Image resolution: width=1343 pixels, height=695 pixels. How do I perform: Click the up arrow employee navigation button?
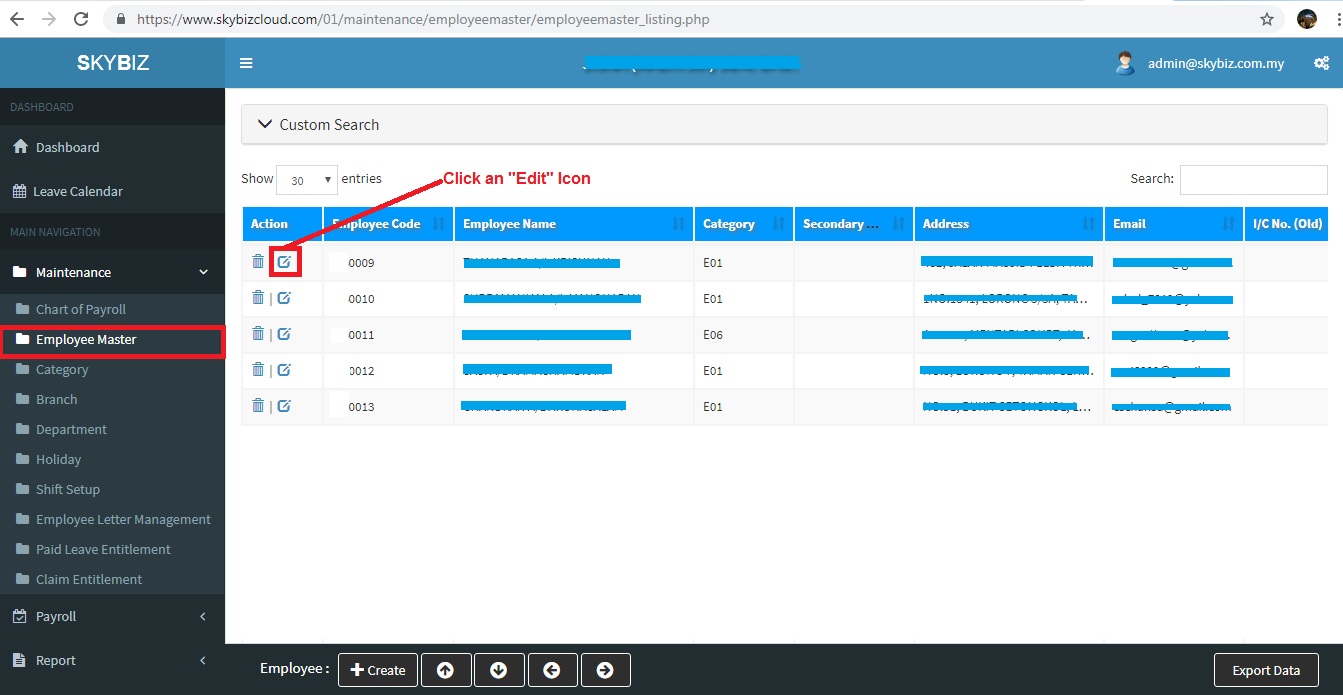446,670
